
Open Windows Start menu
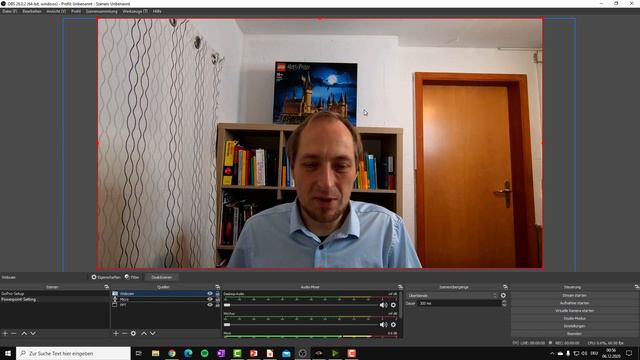[x=8, y=353]
